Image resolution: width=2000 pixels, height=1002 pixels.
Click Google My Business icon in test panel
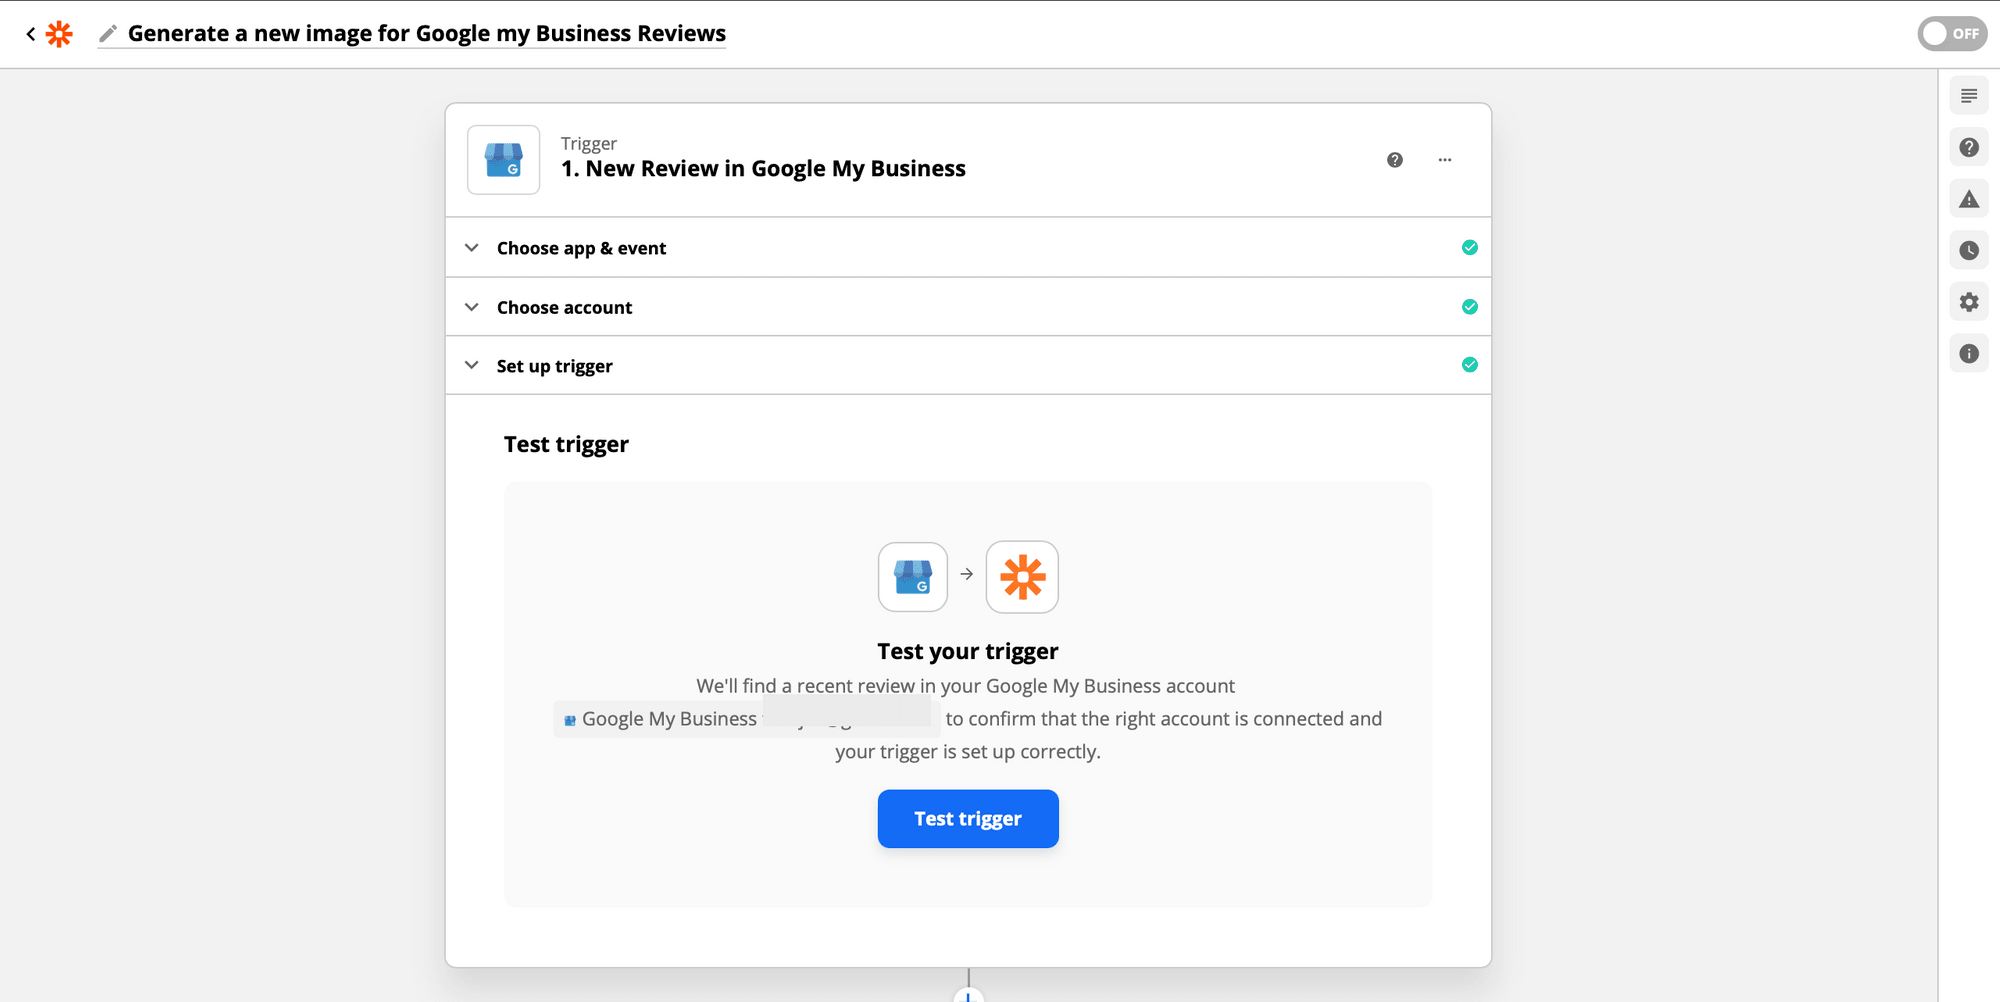[913, 577]
